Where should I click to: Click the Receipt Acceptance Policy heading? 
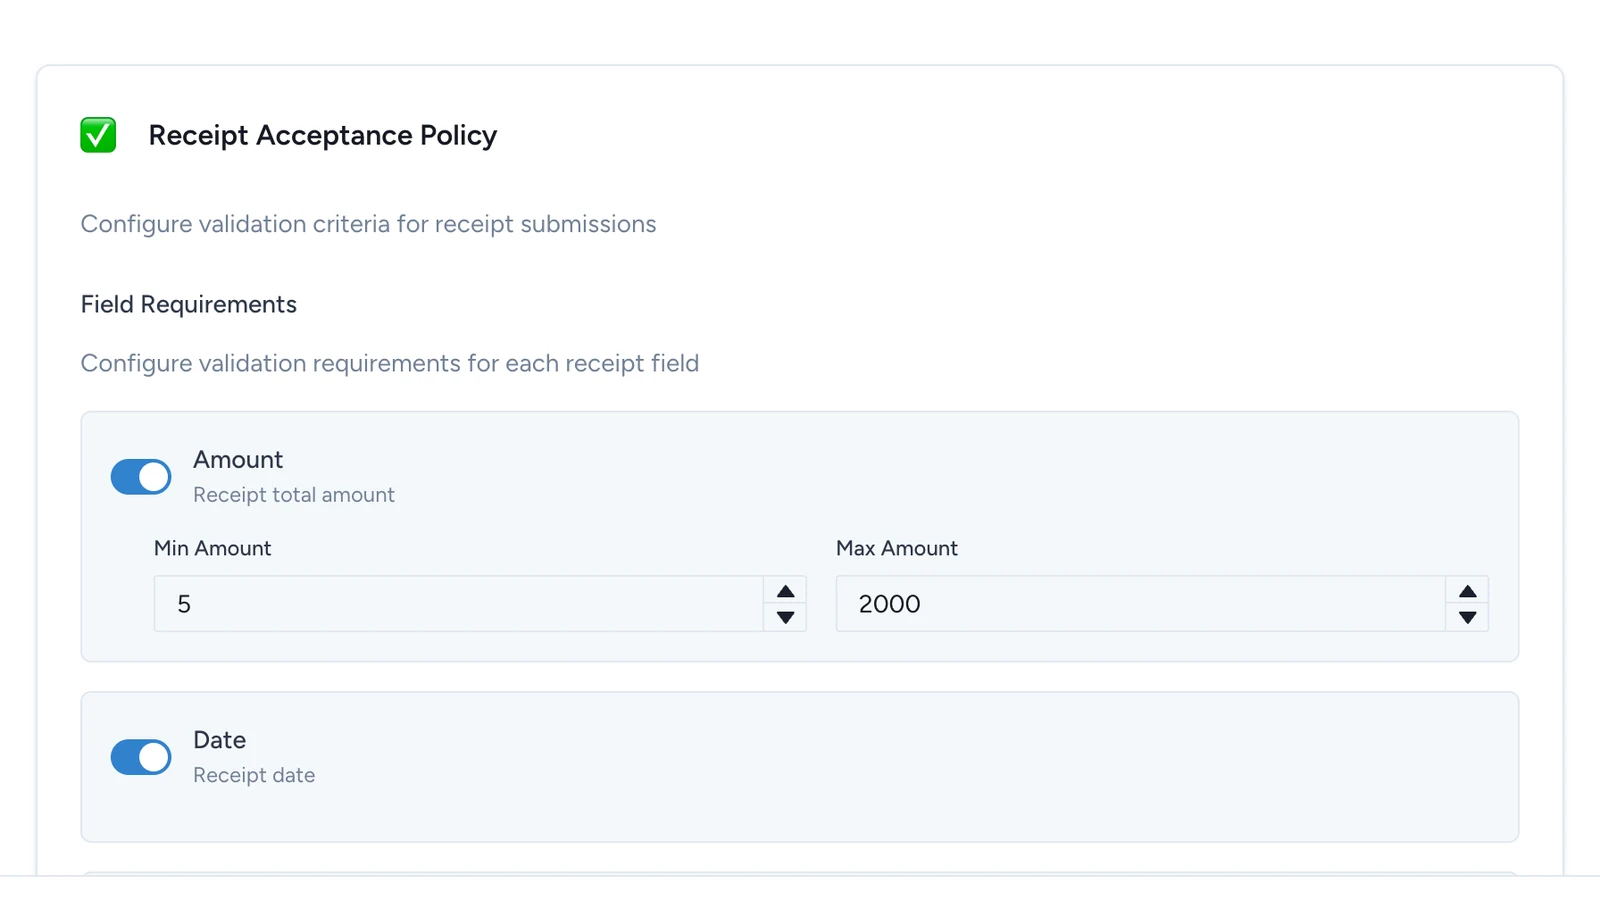322,135
